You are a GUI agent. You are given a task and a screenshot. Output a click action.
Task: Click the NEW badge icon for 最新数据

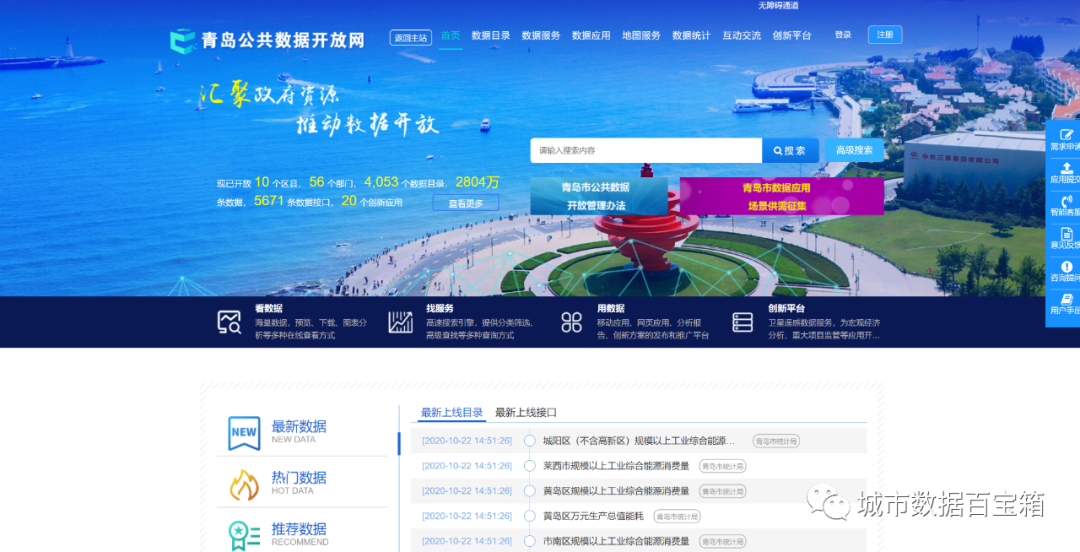(x=244, y=433)
